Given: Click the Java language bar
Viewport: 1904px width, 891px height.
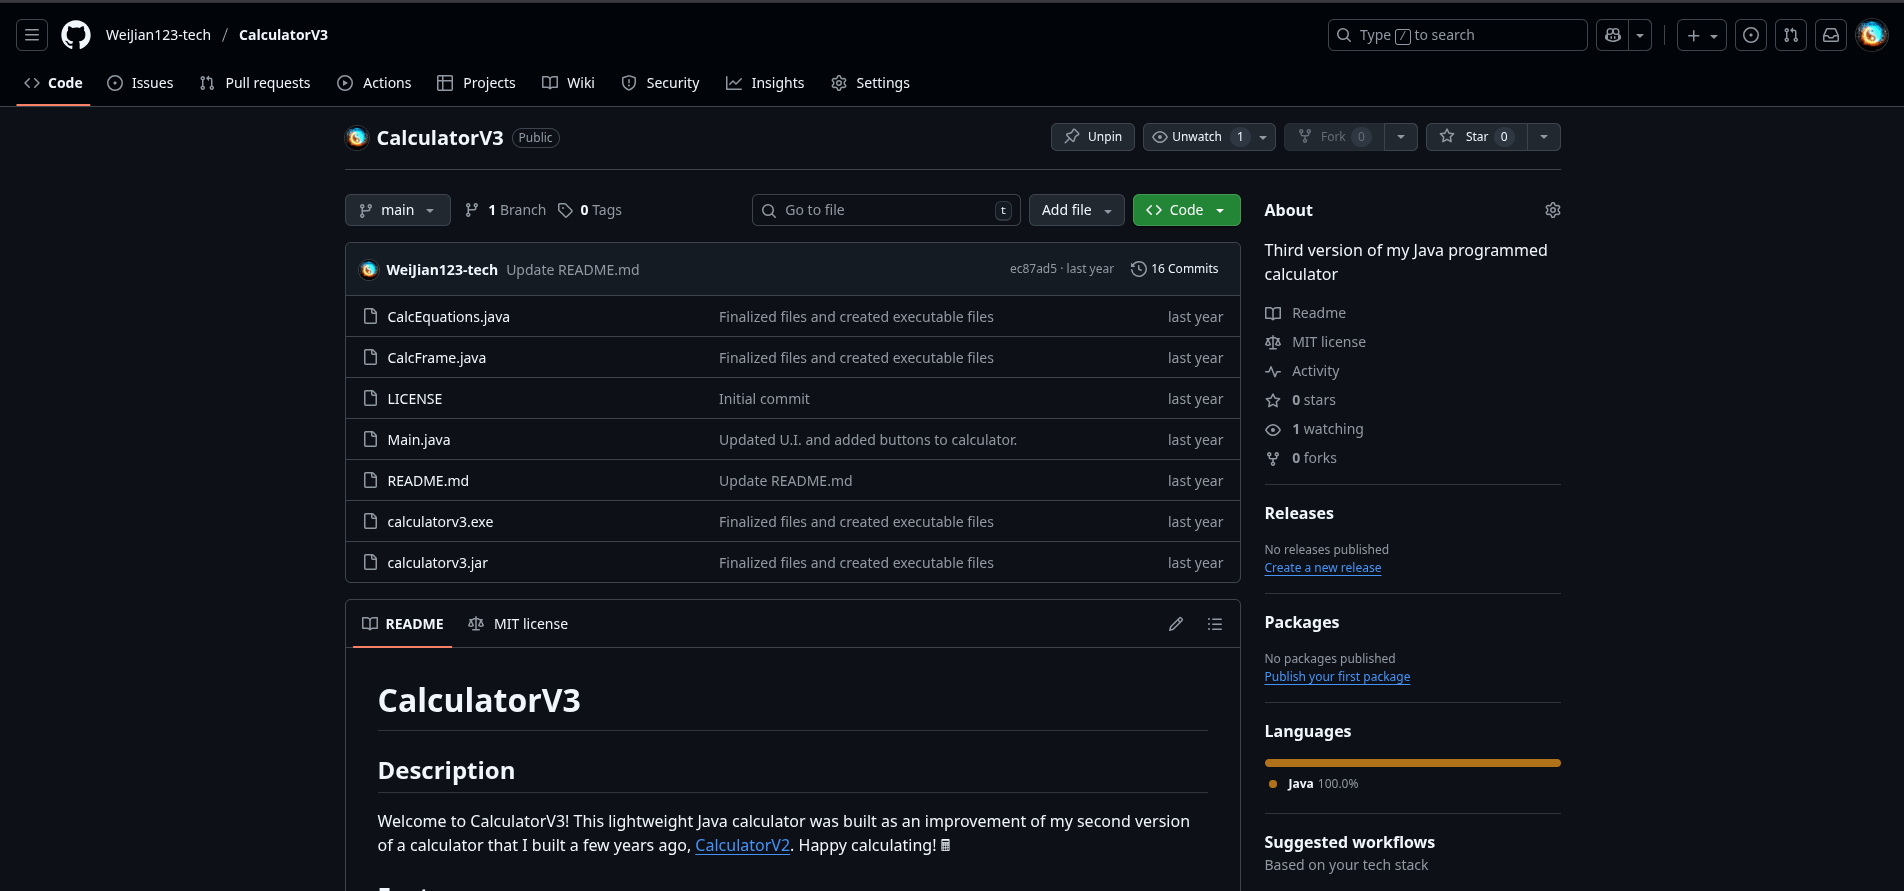Looking at the screenshot, I should point(1412,763).
